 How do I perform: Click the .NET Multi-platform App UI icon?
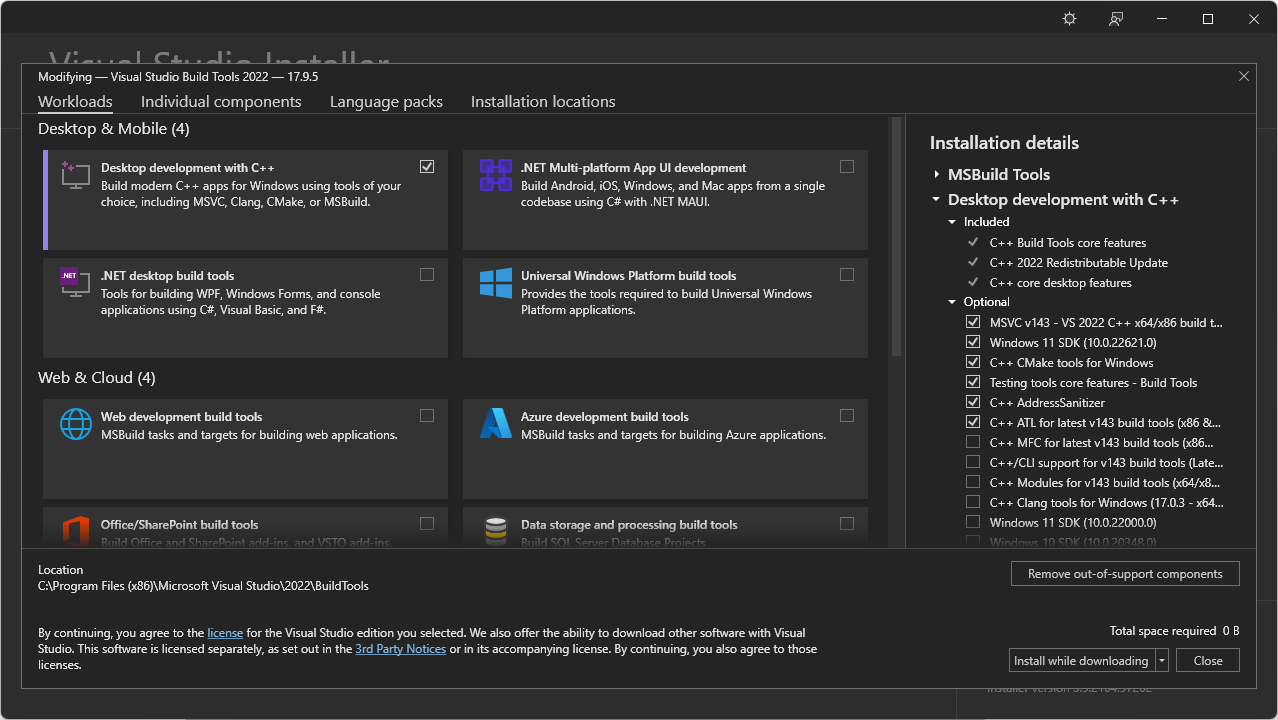coord(495,175)
